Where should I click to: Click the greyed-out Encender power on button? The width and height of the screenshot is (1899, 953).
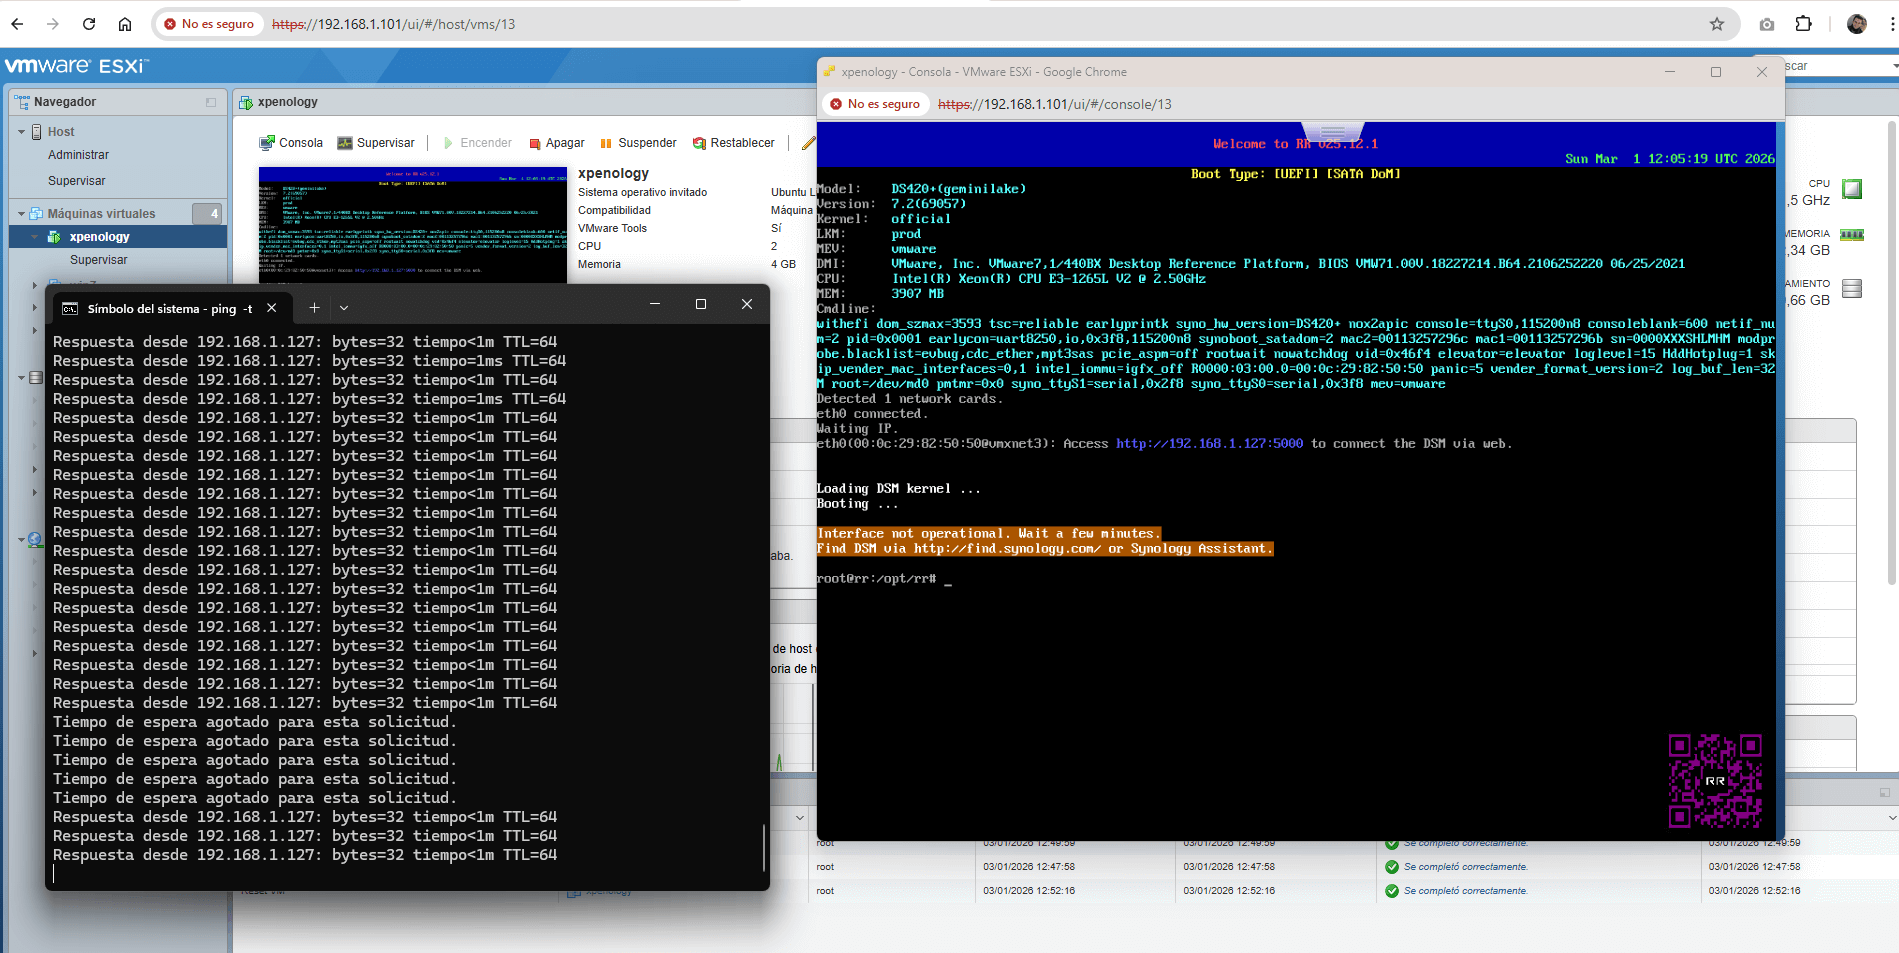coord(477,143)
